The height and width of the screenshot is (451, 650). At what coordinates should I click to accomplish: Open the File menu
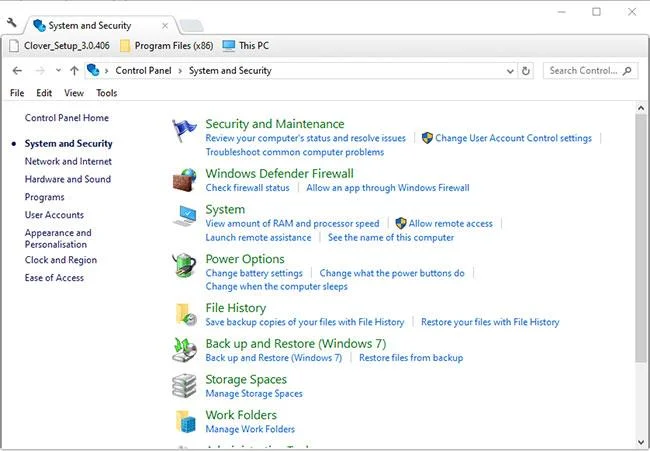tap(17, 93)
